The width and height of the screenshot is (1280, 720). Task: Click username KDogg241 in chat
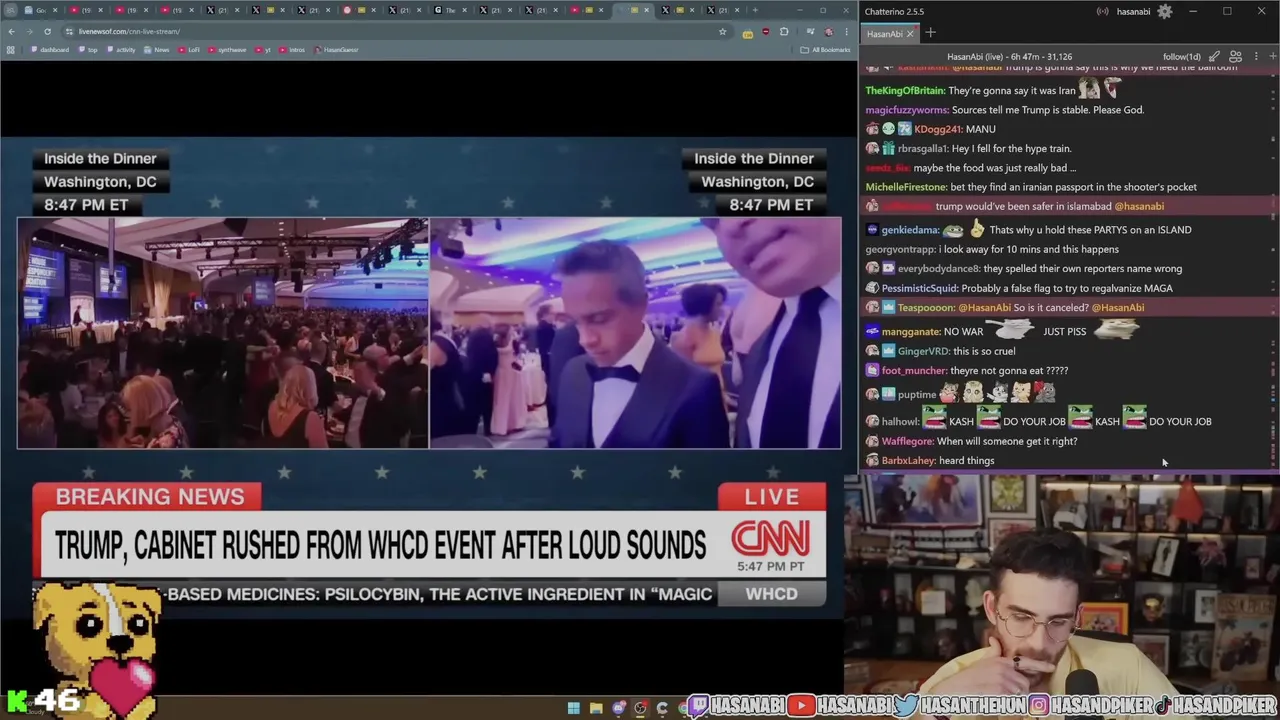pos(938,129)
